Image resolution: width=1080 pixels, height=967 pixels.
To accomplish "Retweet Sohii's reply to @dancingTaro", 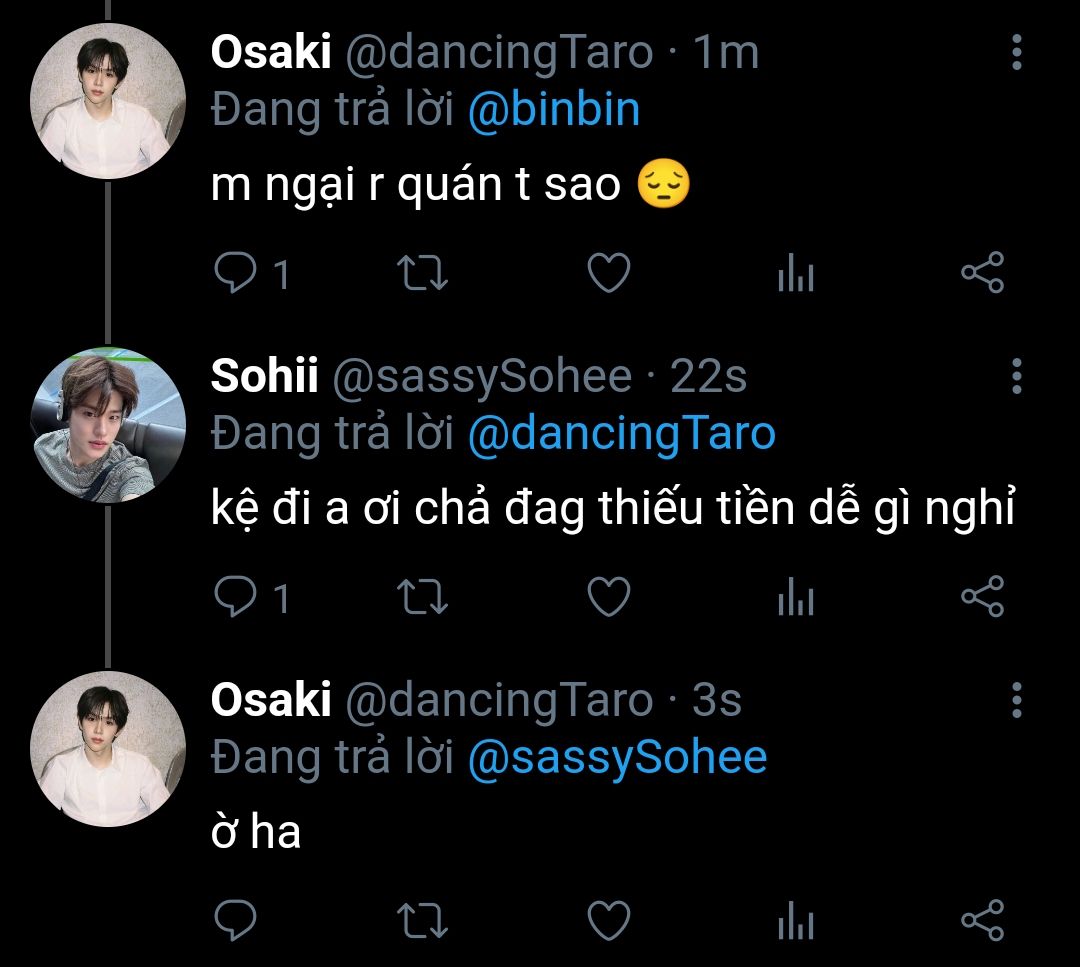I will [422, 596].
